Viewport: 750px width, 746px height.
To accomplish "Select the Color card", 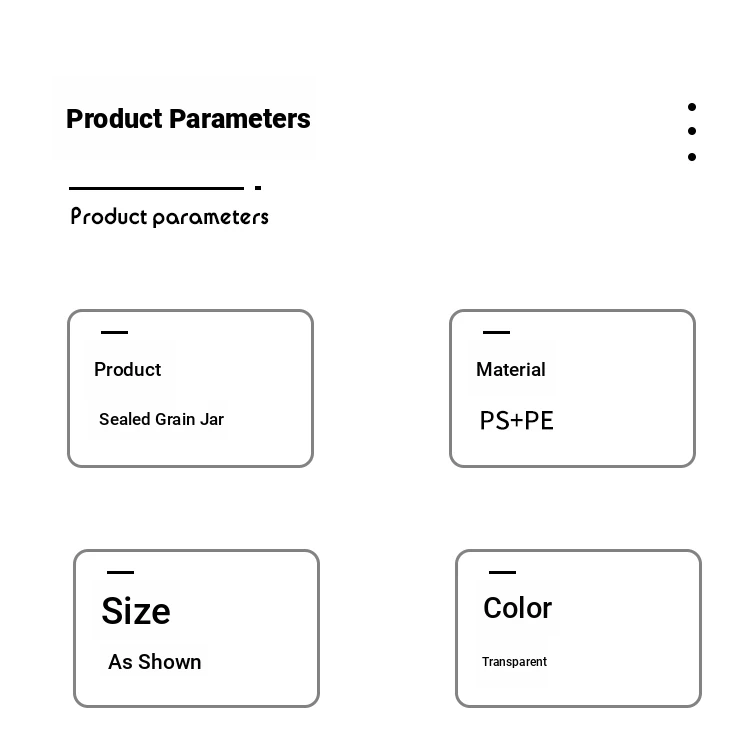I will coord(578,628).
